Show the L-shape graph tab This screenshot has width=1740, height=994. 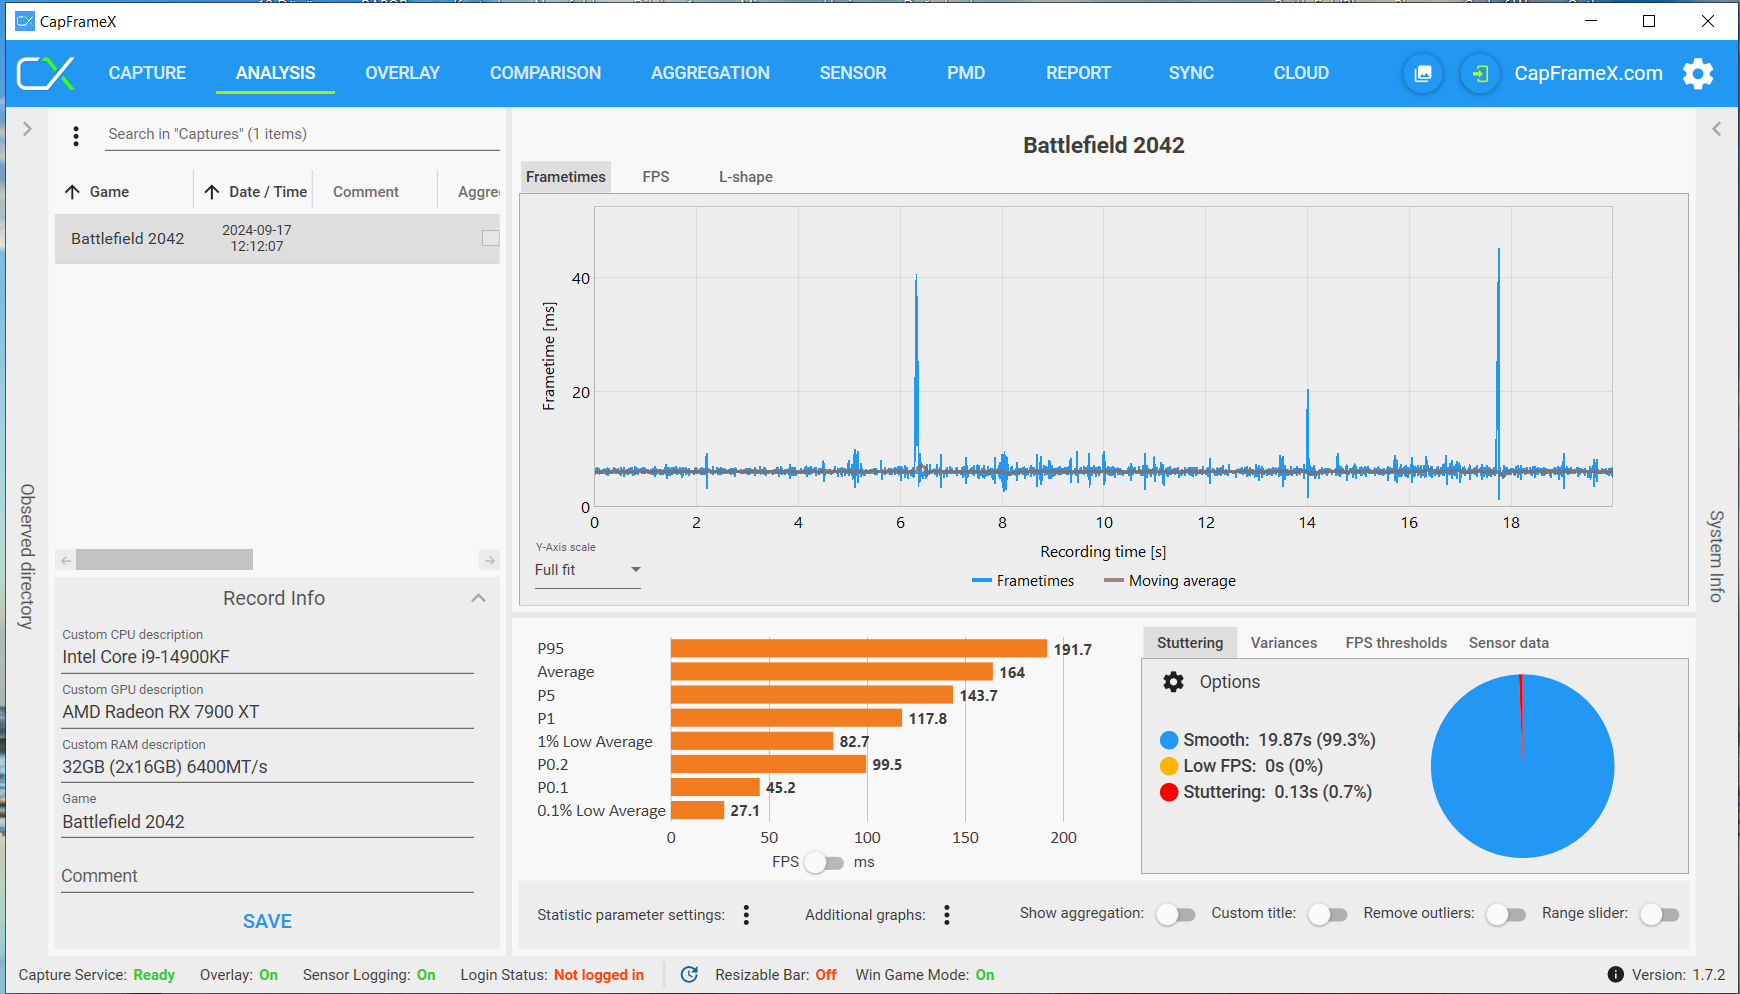pos(746,177)
